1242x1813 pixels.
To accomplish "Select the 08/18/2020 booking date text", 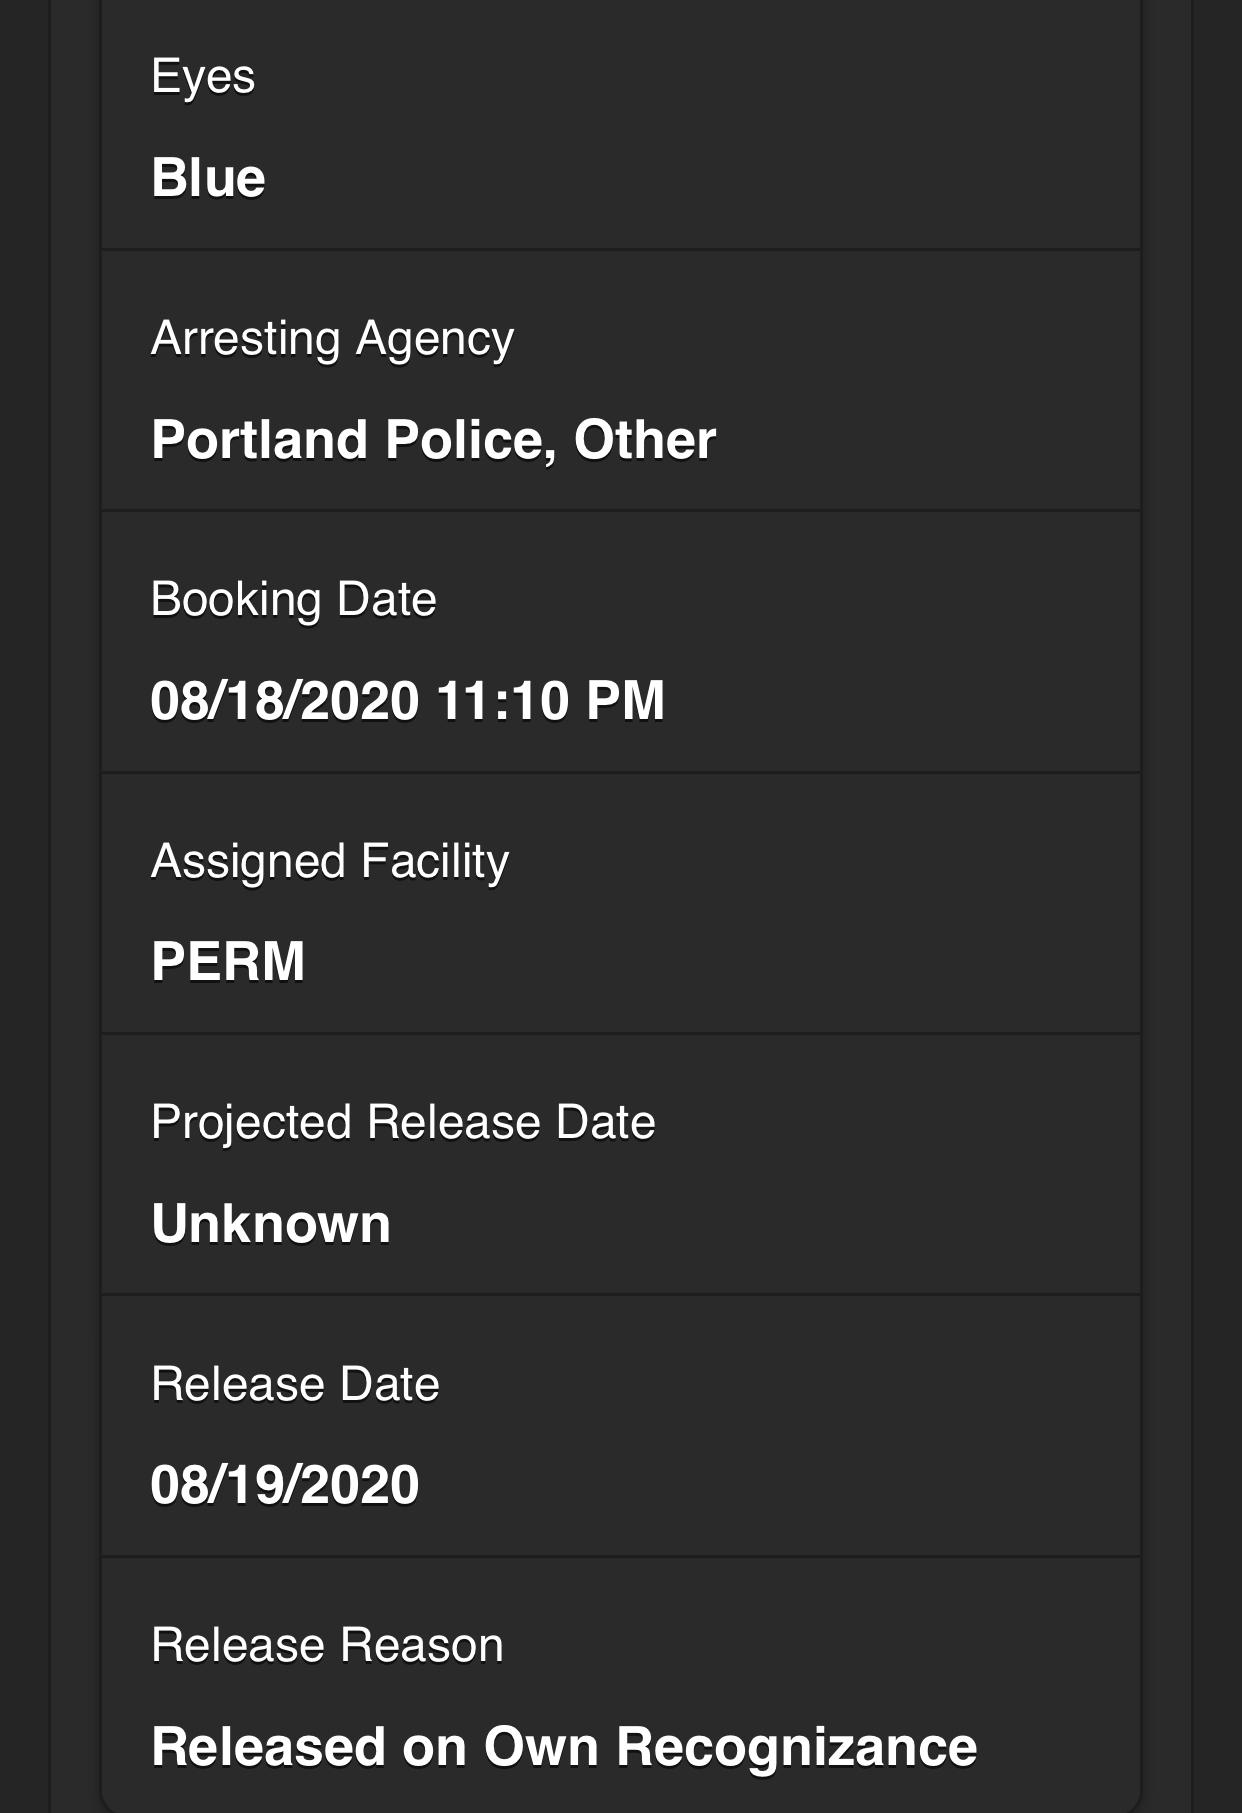I will [x=284, y=700].
